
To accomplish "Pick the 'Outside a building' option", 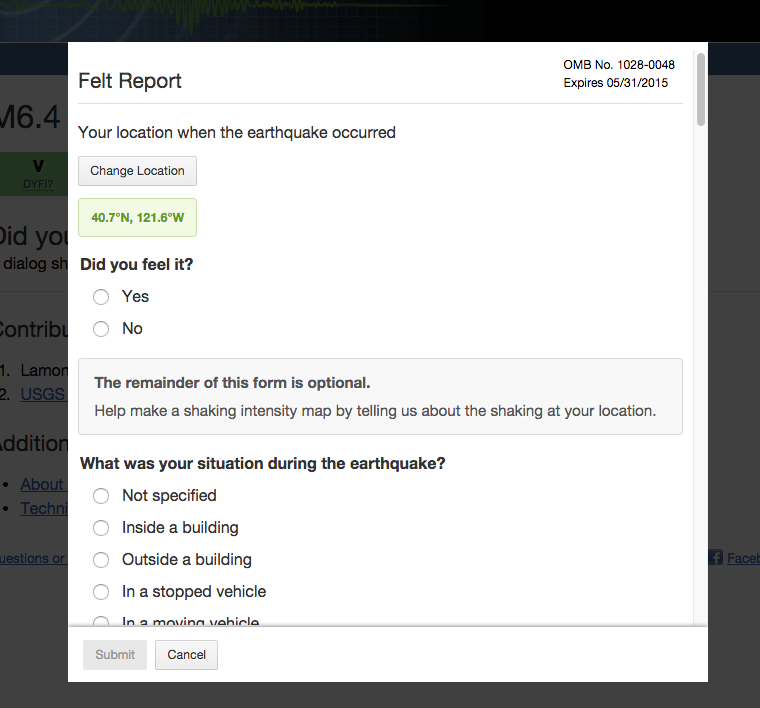I will (x=101, y=560).
